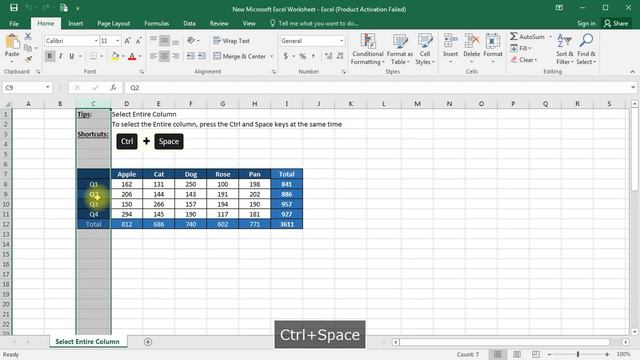The image size is (640, 360).
Task: Align text right in the cell
Action: point(176,56)
